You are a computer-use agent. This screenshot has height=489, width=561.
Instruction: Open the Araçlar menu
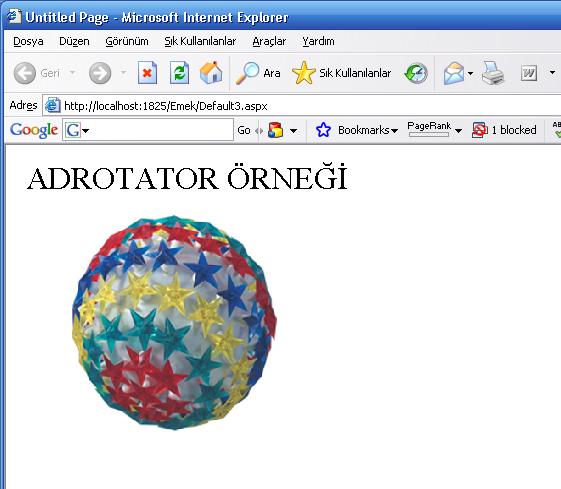click(269, 41)
